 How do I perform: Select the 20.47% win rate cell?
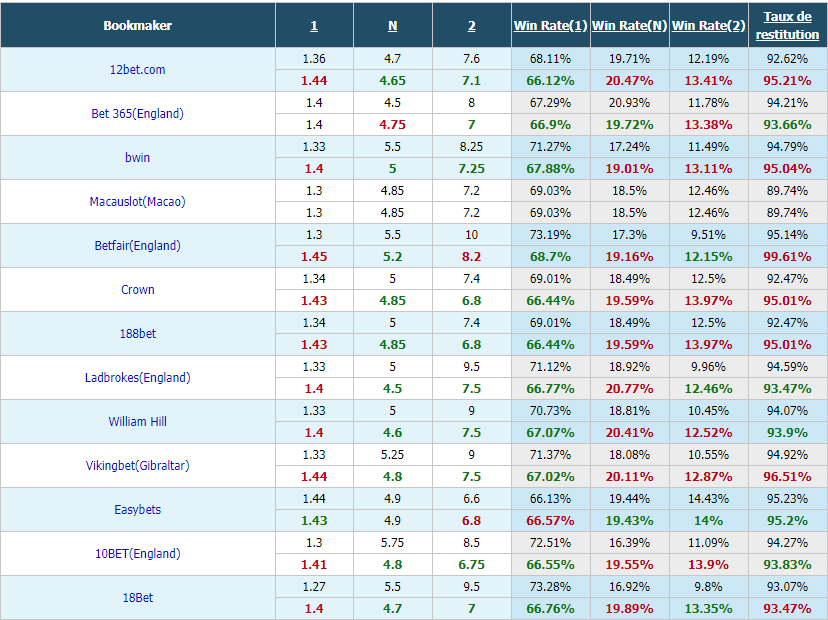pos(629,81)
